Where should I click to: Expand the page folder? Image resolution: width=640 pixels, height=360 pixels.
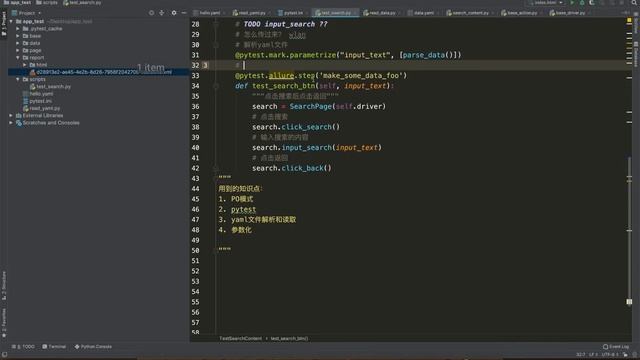click(18, 51)
